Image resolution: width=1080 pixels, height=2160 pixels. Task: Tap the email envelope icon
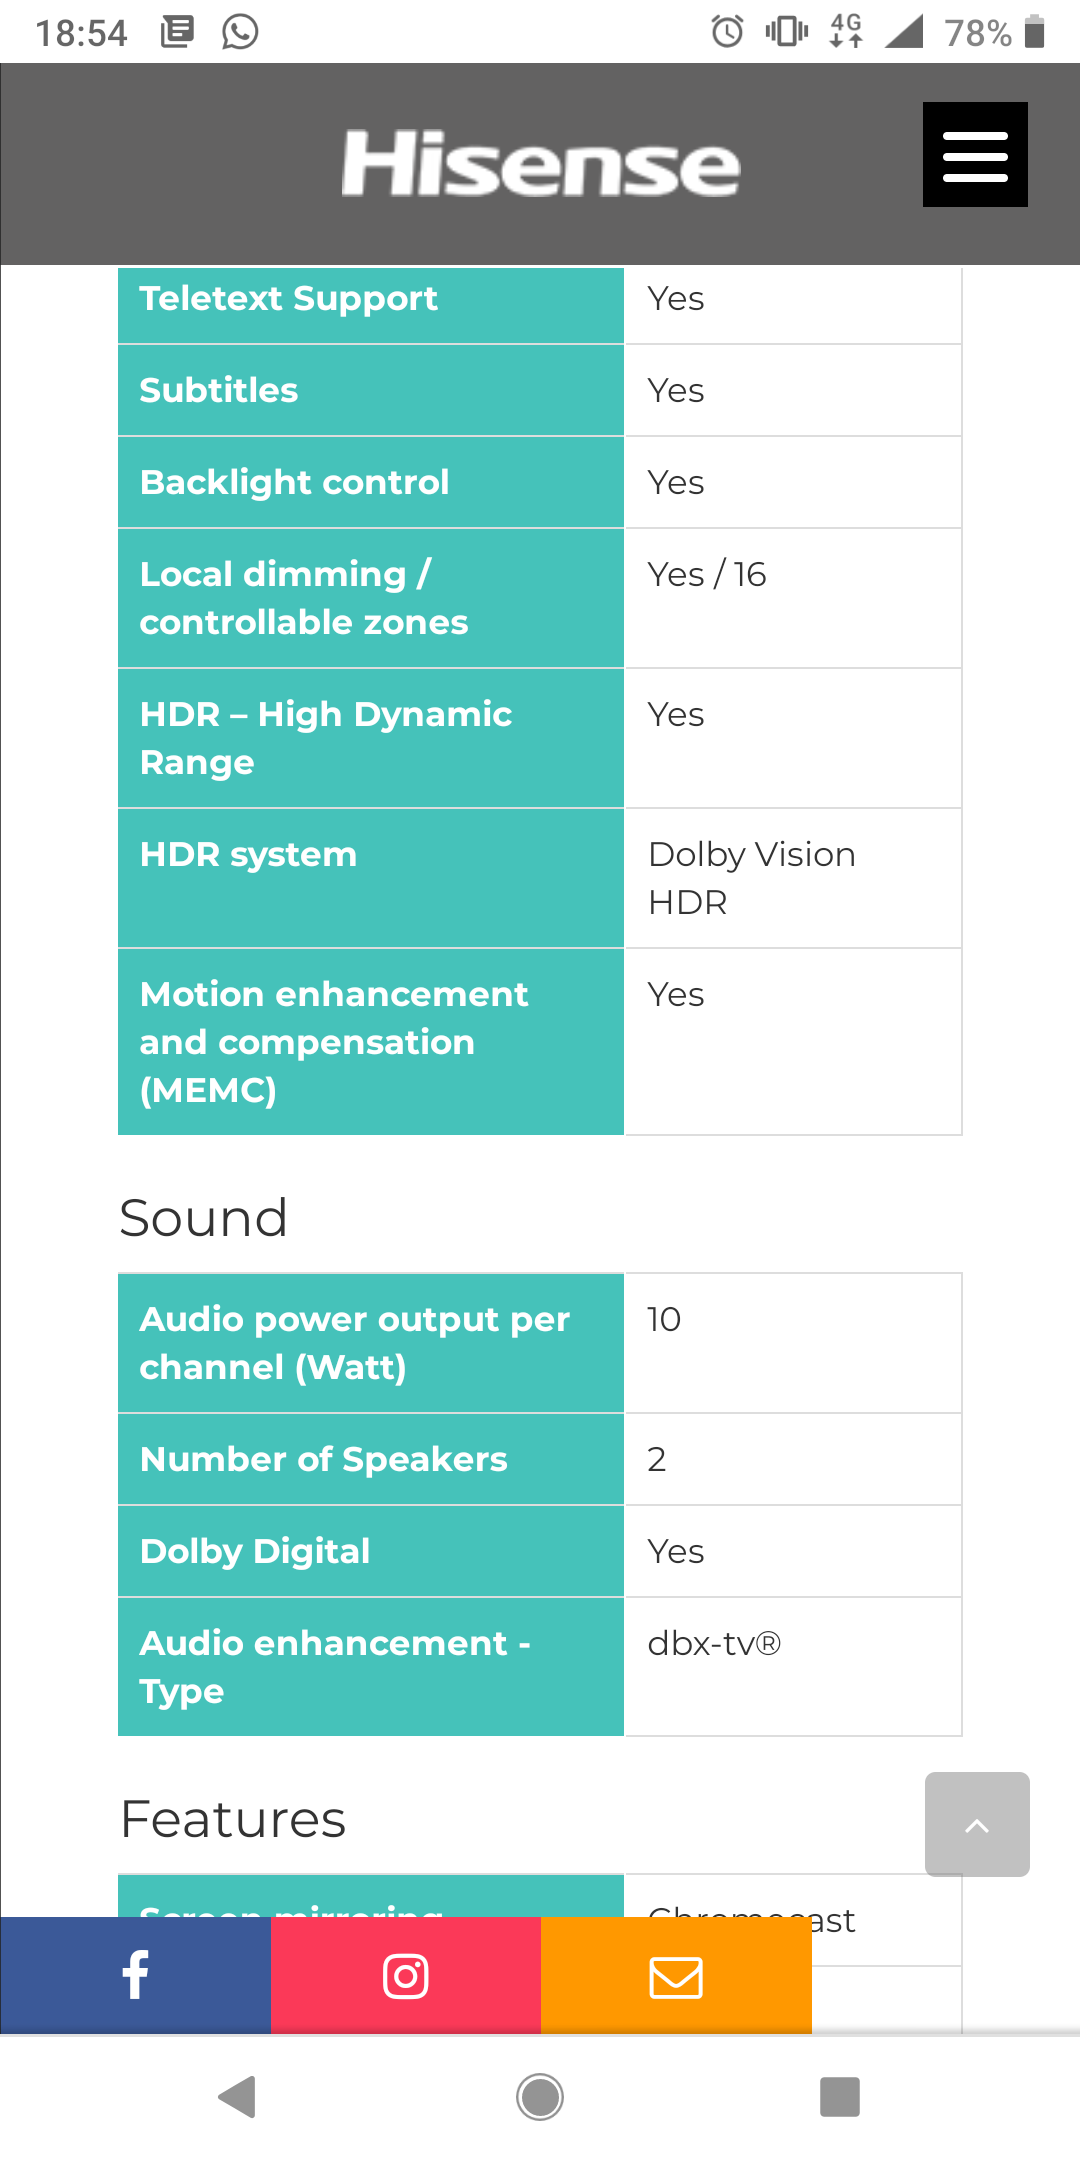[676, 1975]
